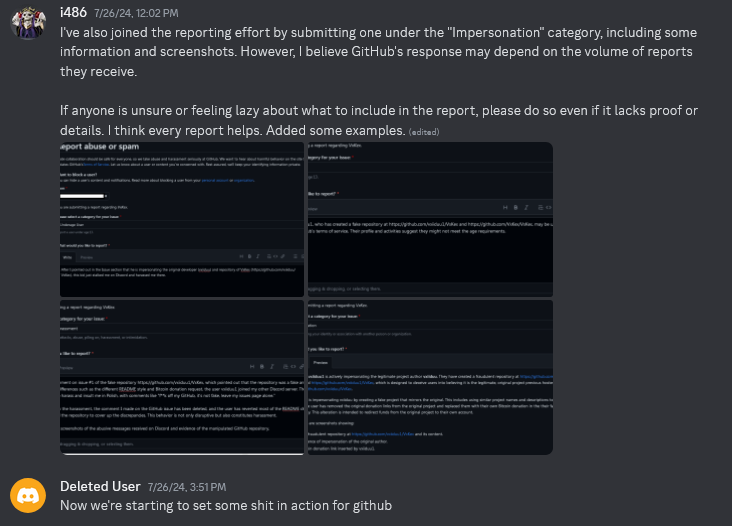The width and height of the screenshot is (732, 526).
Task: Click the heading icon in top-right screenshot
Action: coord(505,208)
